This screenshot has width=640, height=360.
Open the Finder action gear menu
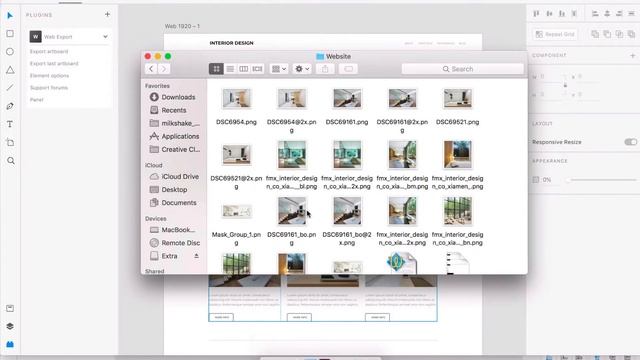pyautogui.click(x=302, y=69)
